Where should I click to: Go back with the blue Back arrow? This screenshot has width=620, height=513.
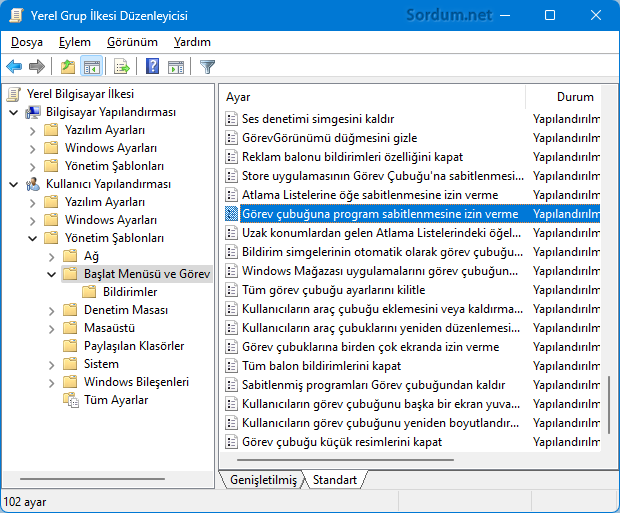pos(14,66)
